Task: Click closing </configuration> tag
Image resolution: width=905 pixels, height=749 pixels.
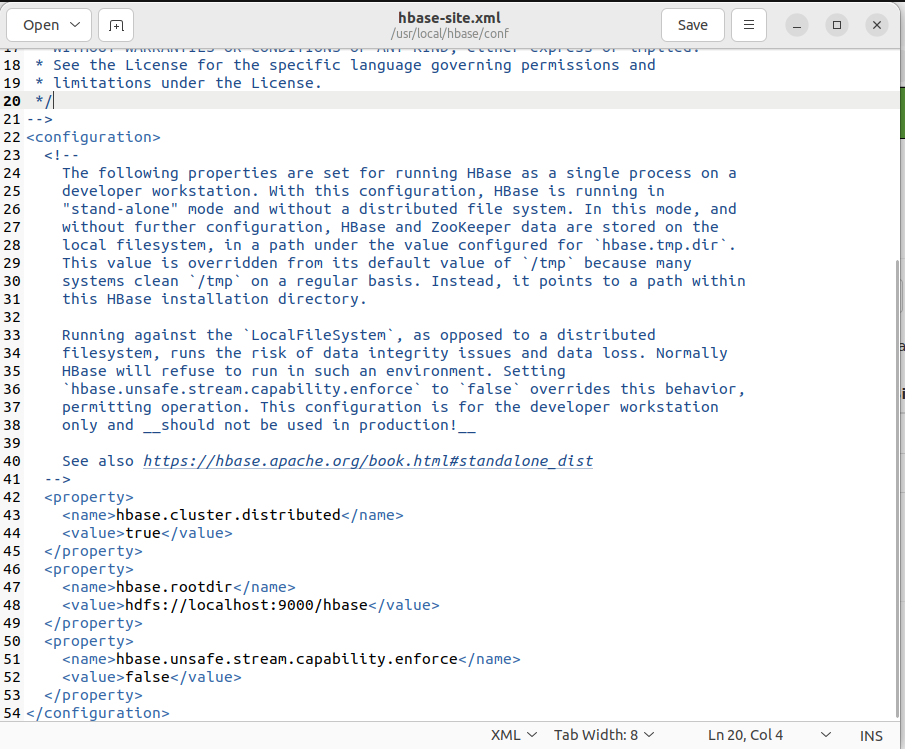Action: point(98,713)
